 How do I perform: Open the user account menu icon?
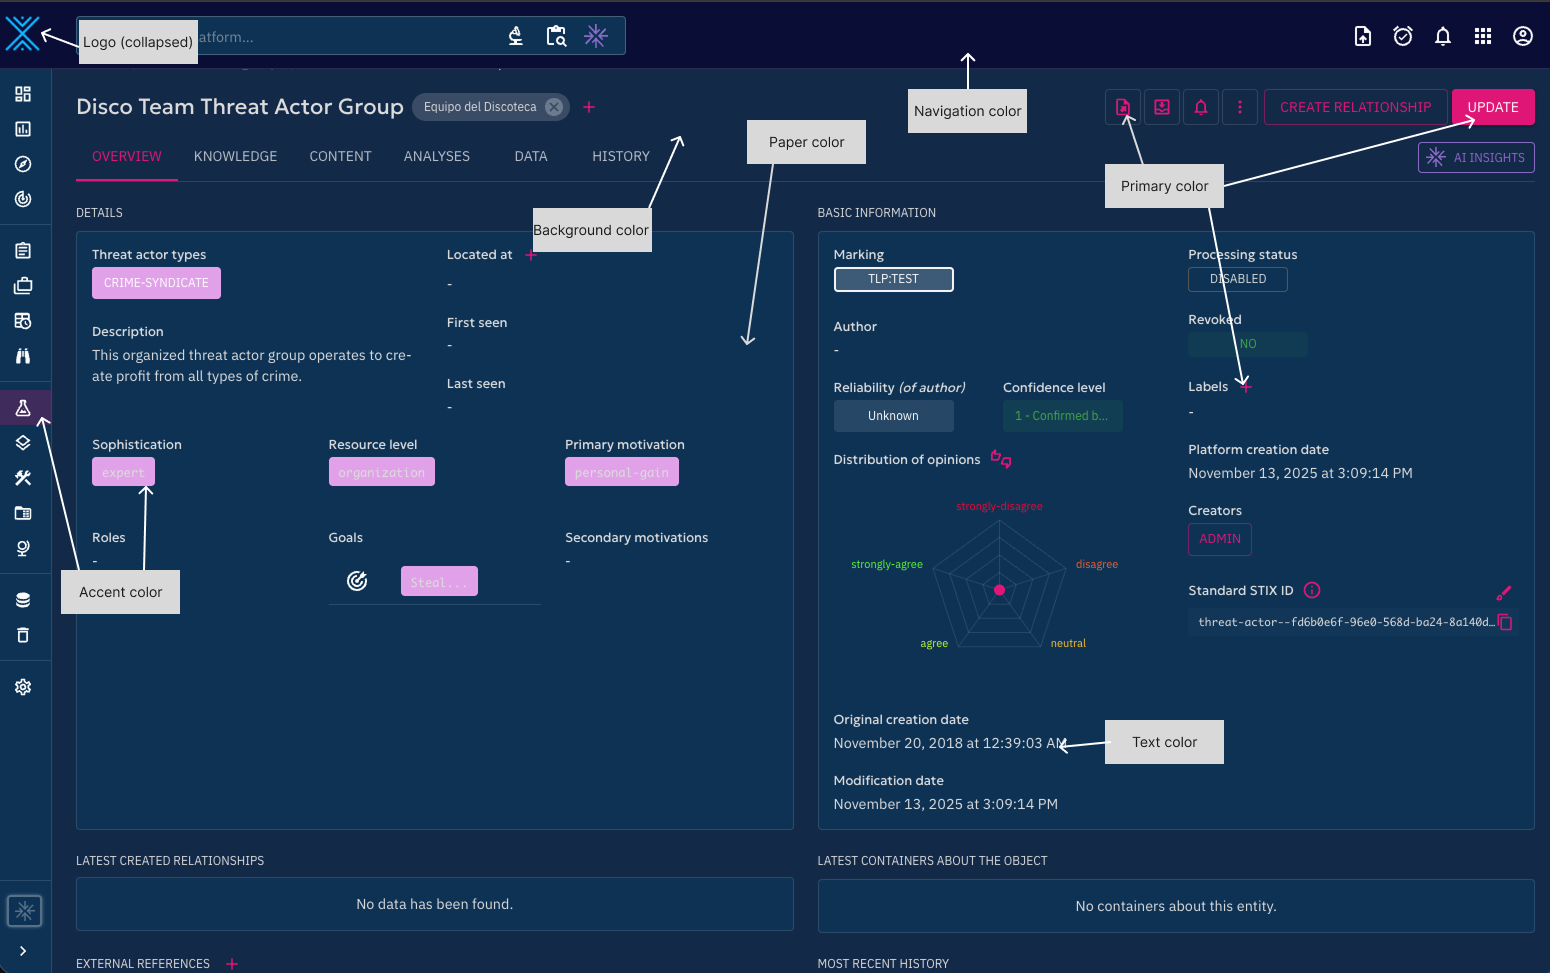[1522, 37]
